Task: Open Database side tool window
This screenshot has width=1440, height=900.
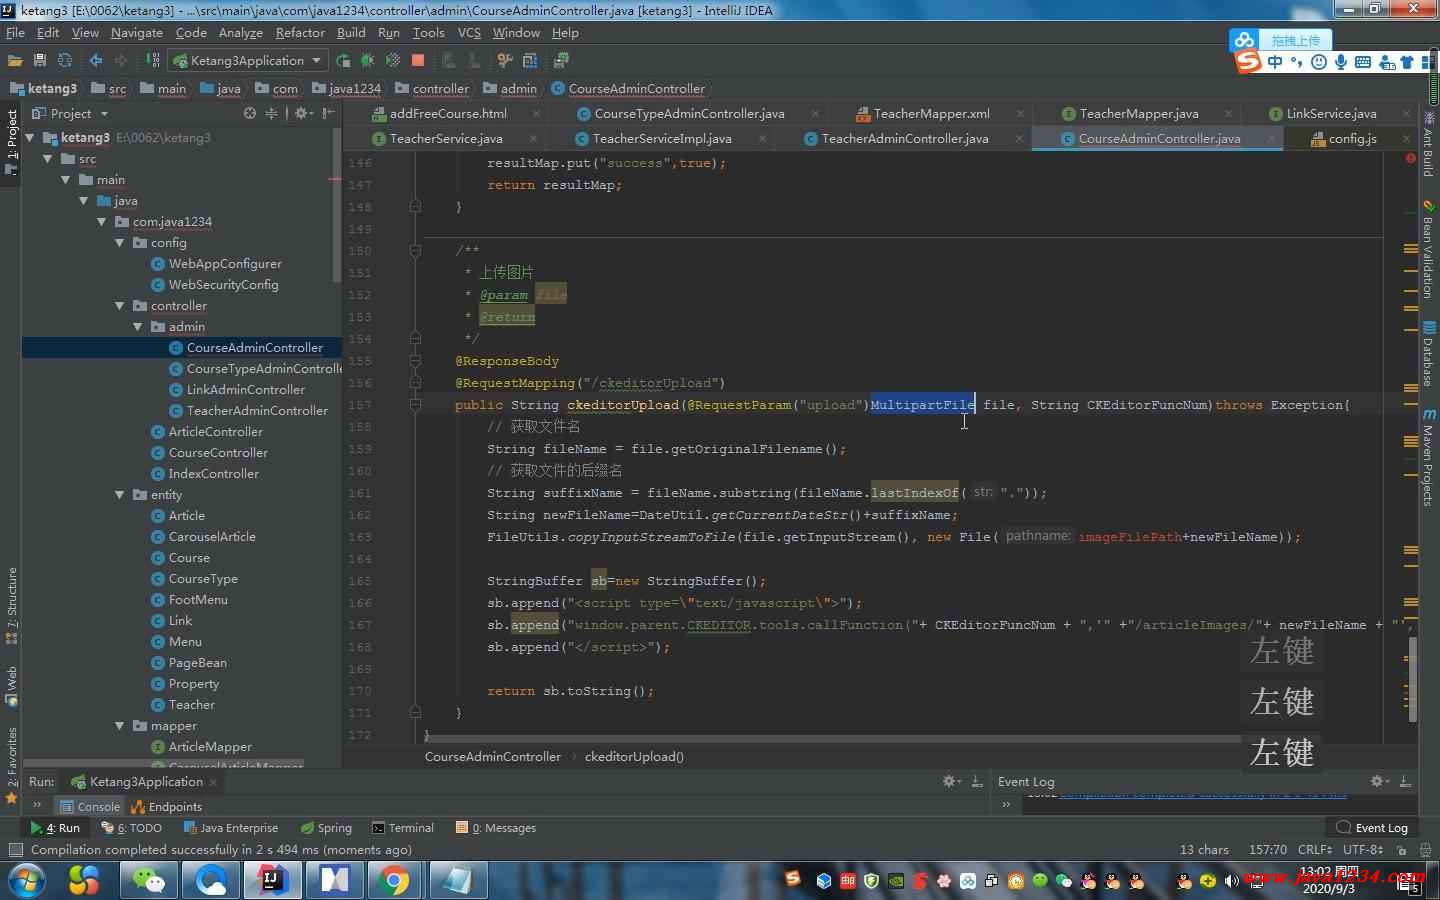Action: (1428, 356)
